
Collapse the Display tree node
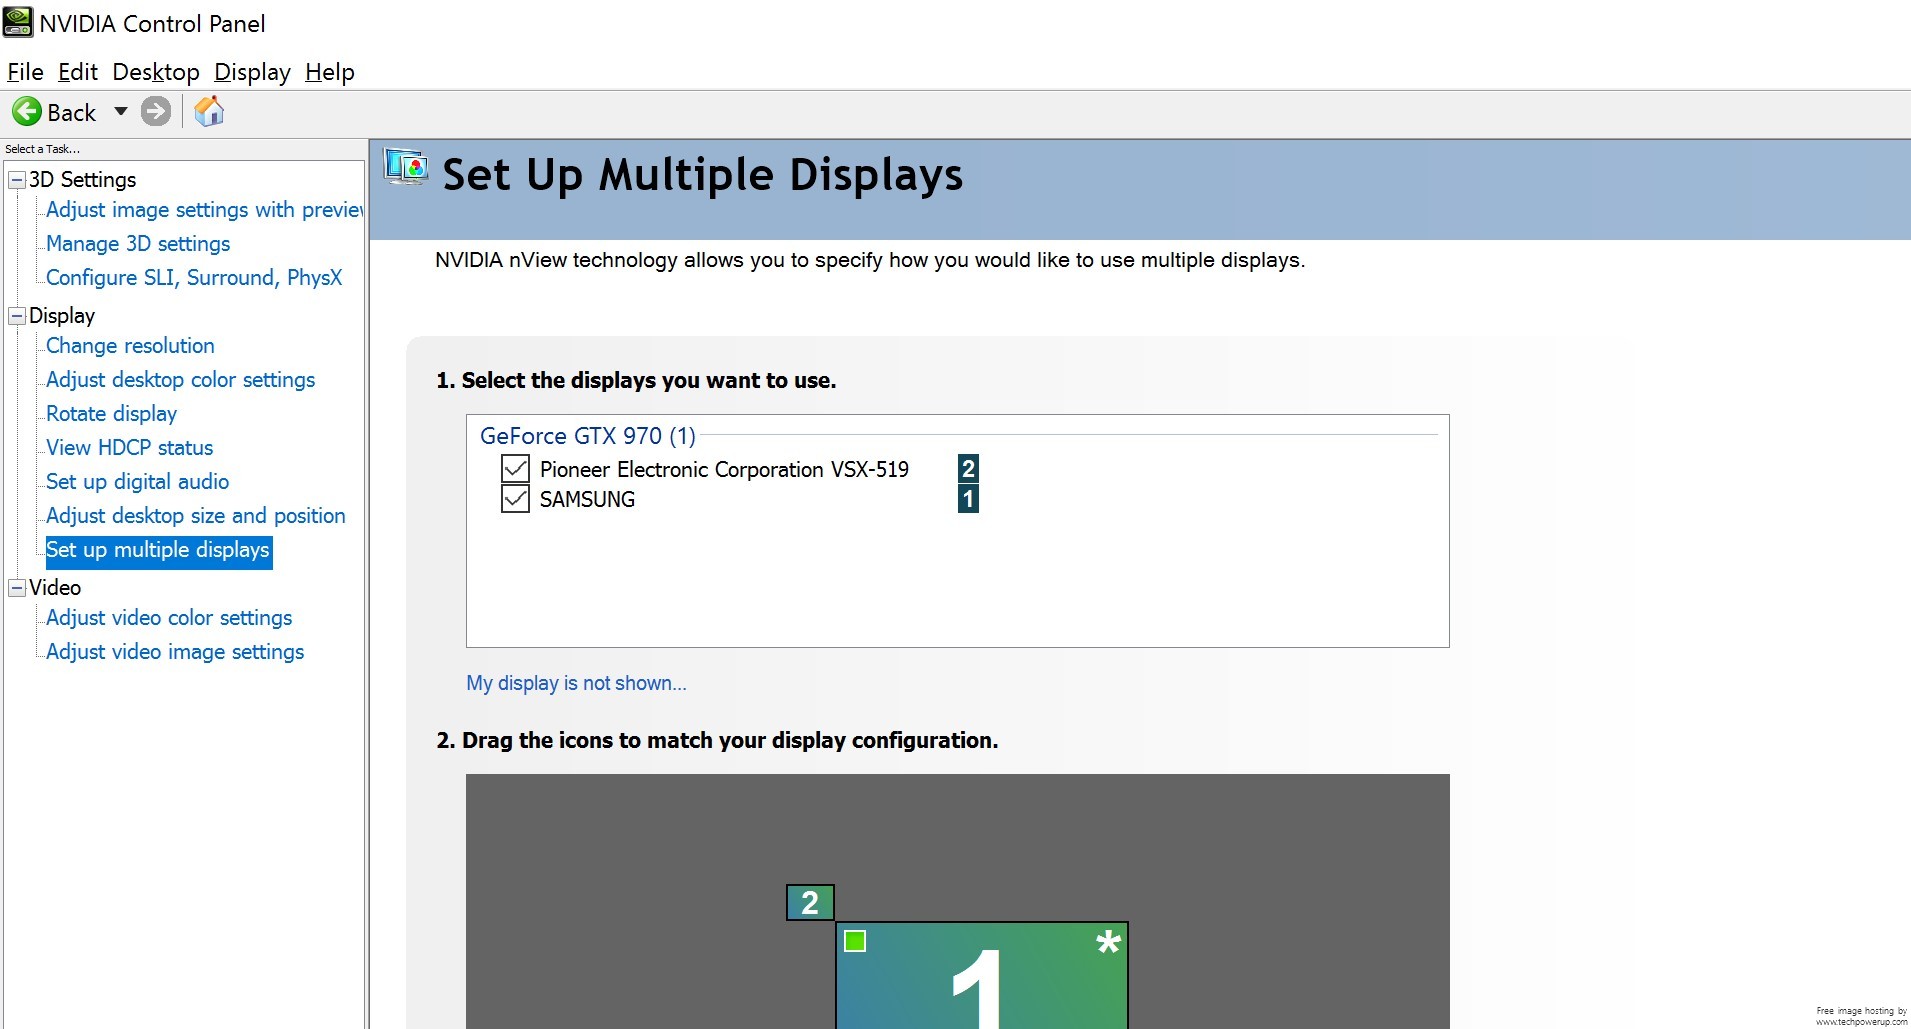click(x=17, y=316)
